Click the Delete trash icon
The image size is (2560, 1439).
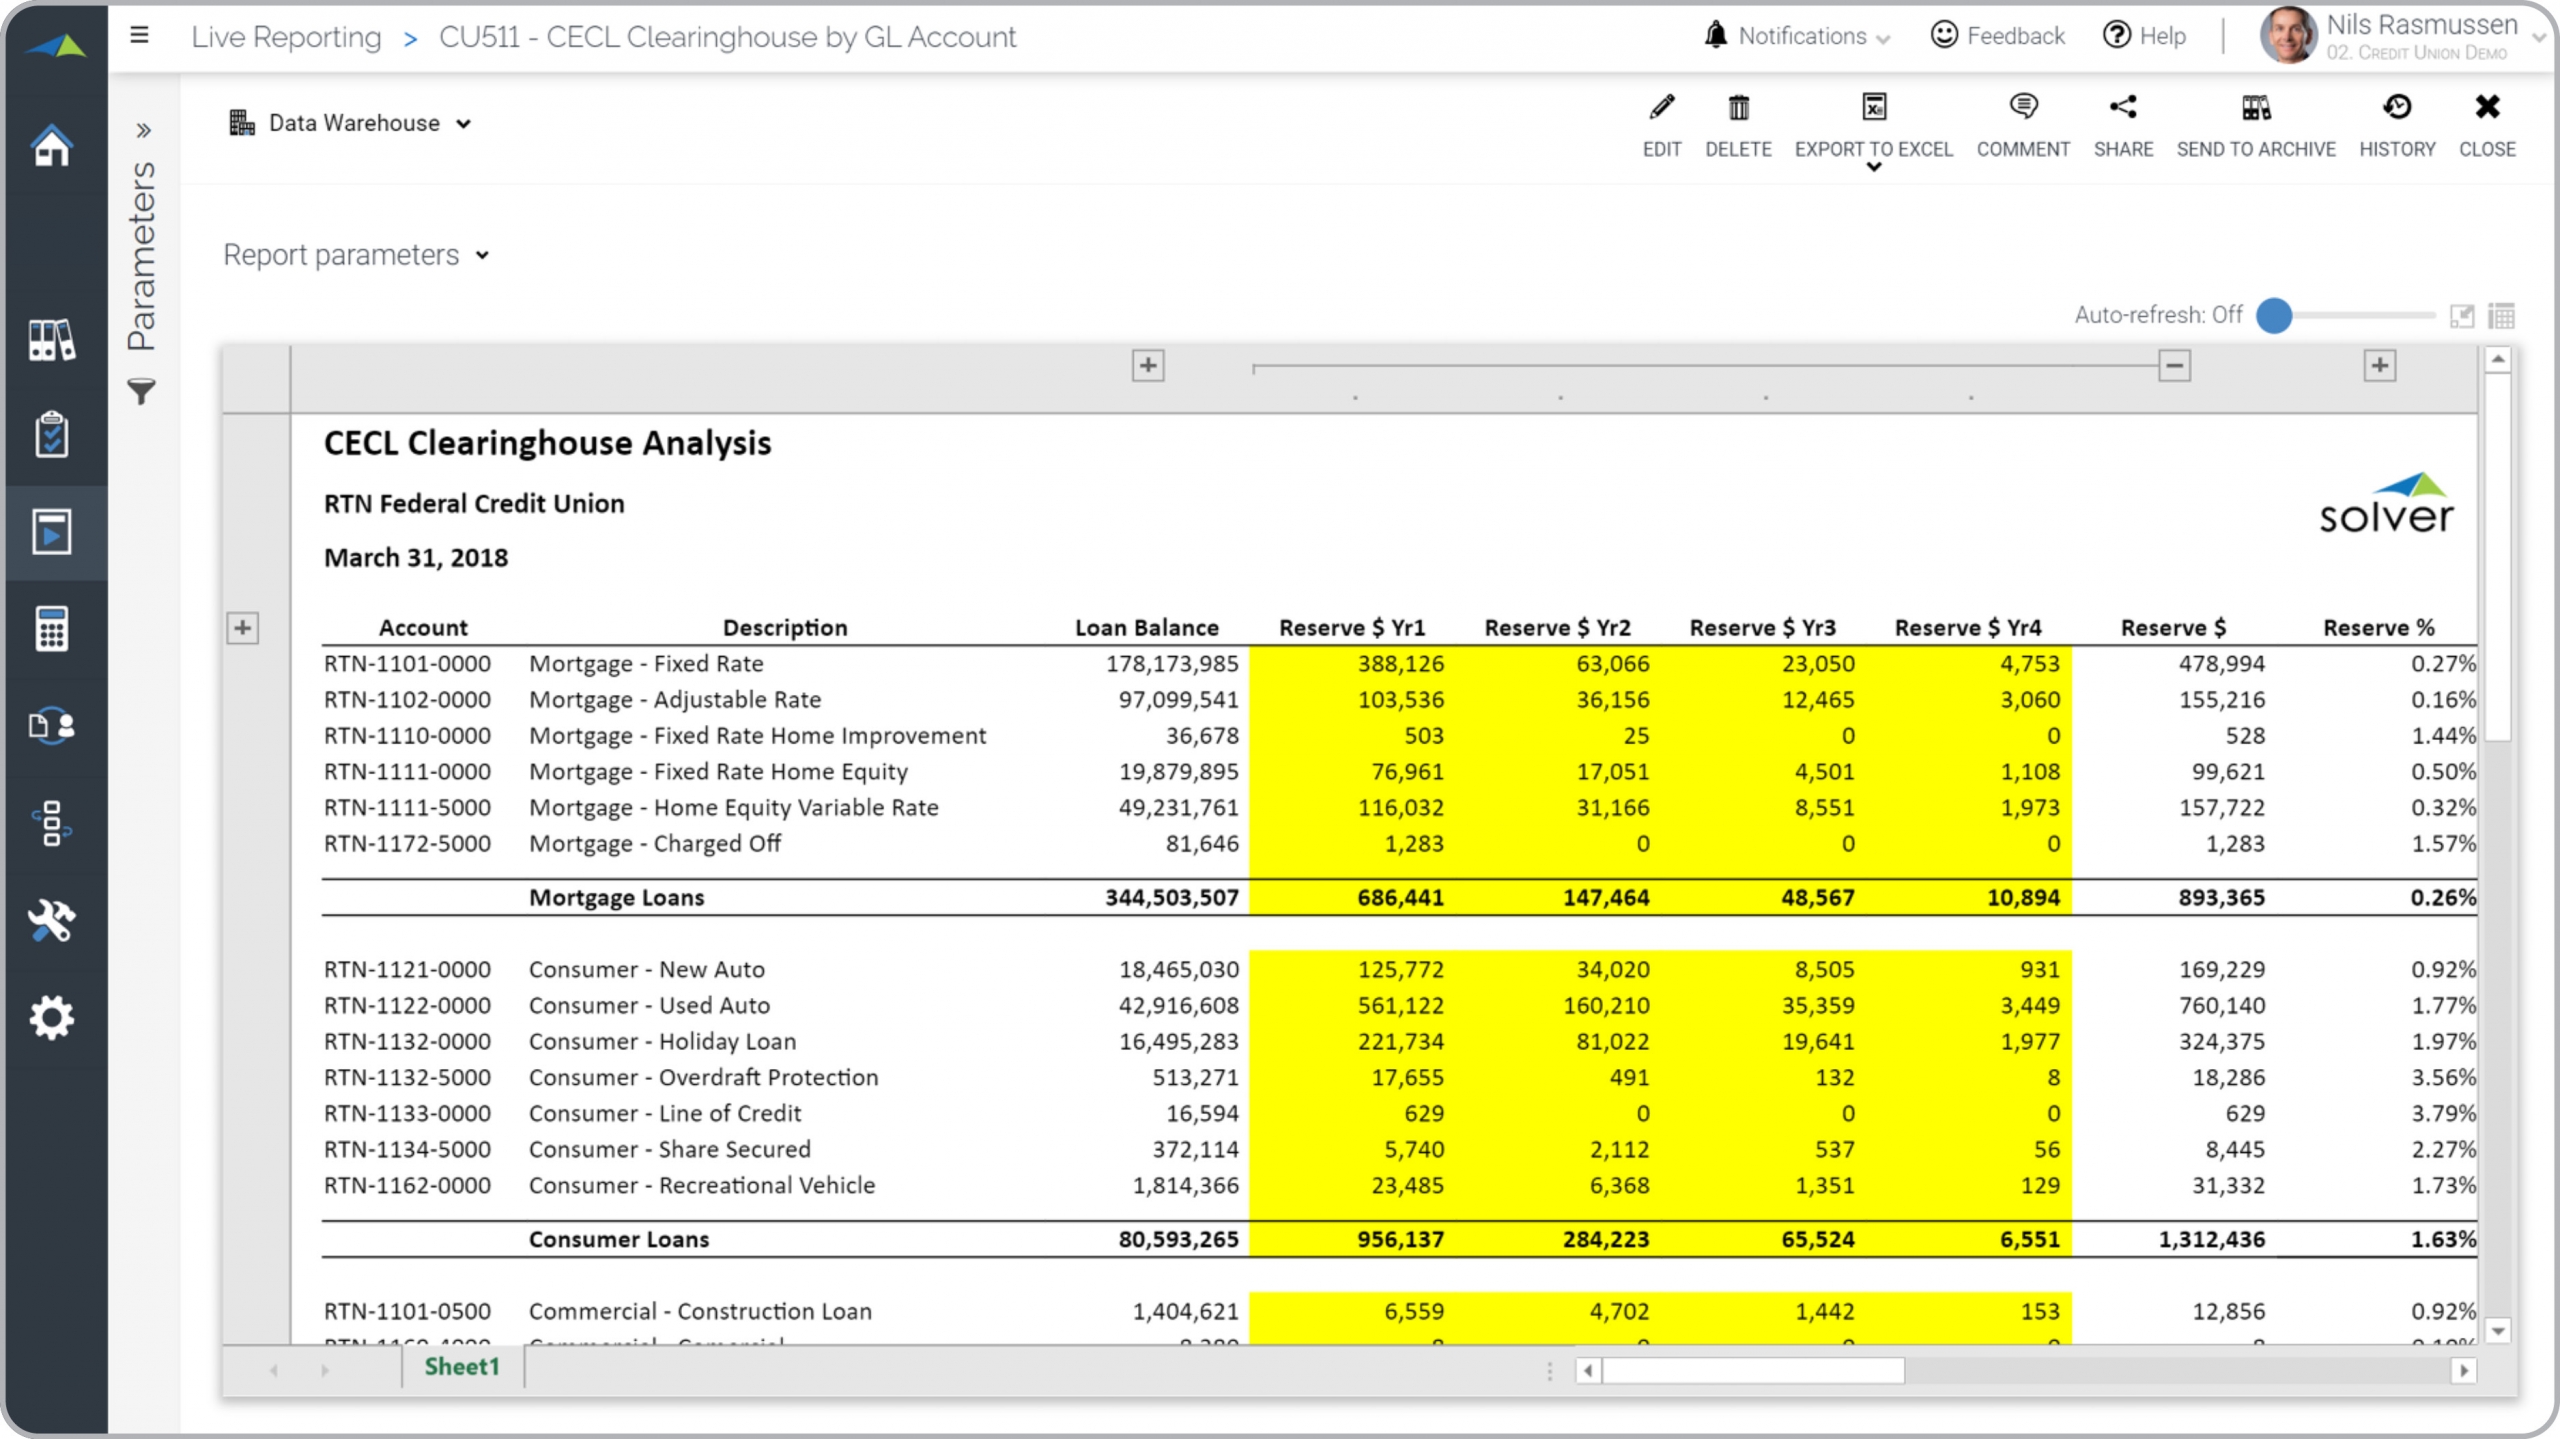(x=1738, y=108)
